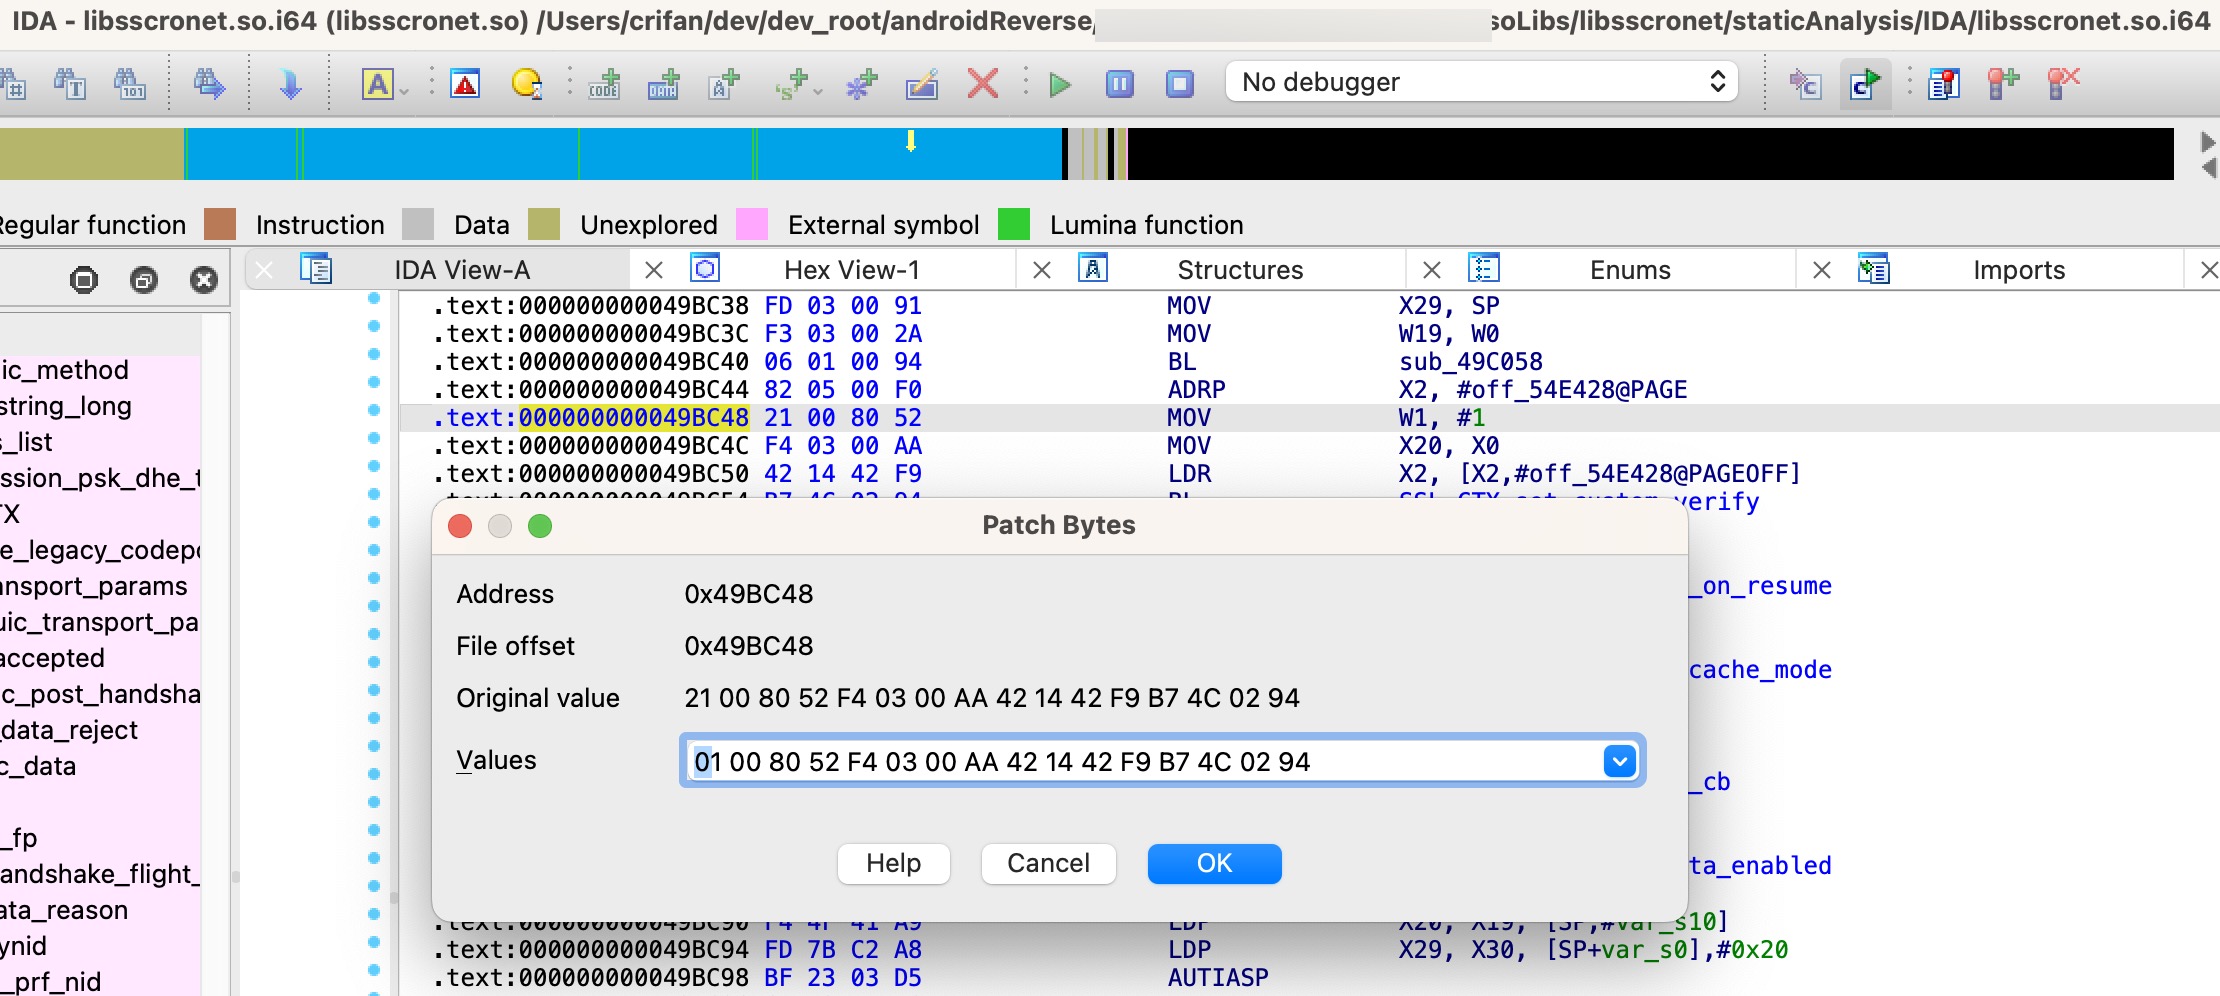This screenshot has width=2220, height=996.
Task: Click the Unexplored legend color swatch
Action: tap(544, 224)
